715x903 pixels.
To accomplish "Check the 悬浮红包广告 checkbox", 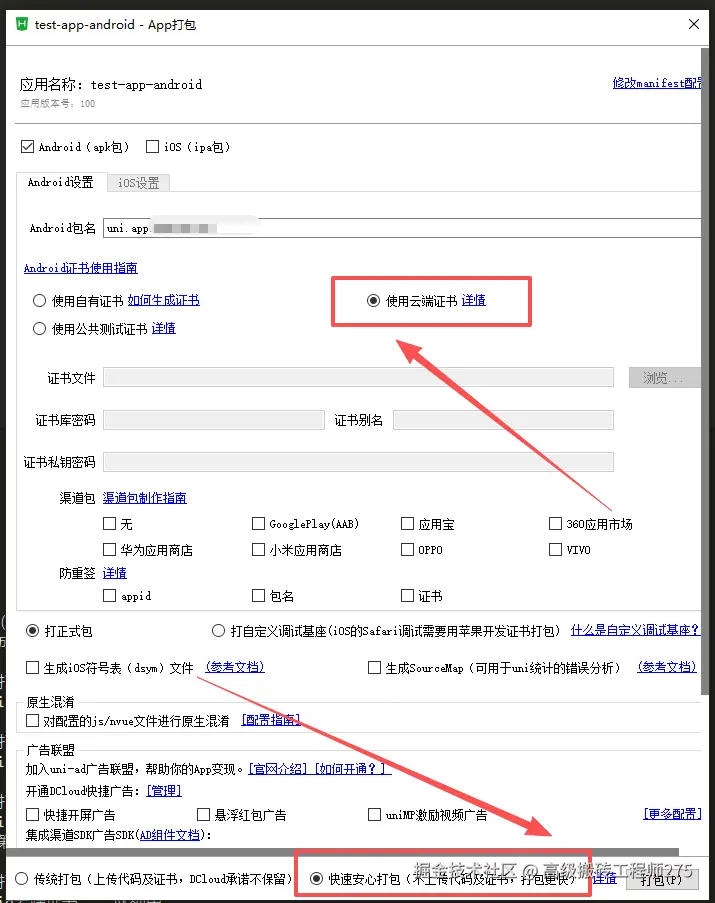I will click(x=203, y=814).
